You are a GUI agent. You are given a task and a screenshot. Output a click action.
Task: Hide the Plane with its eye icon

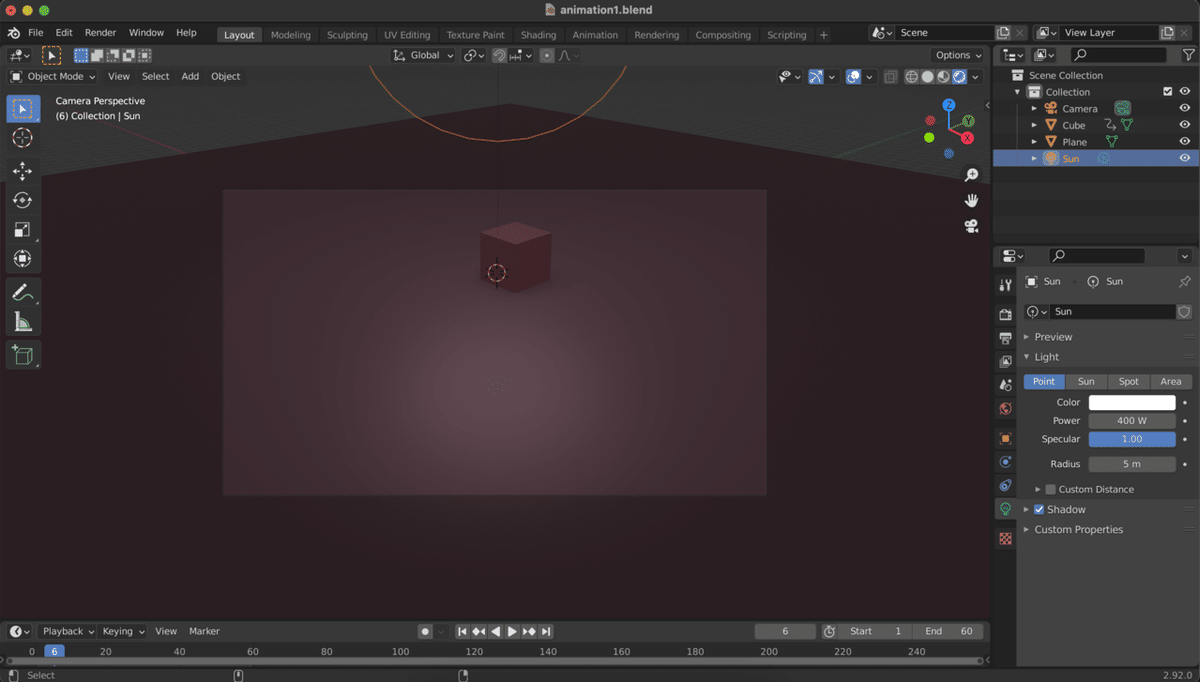click(1185, 142)
